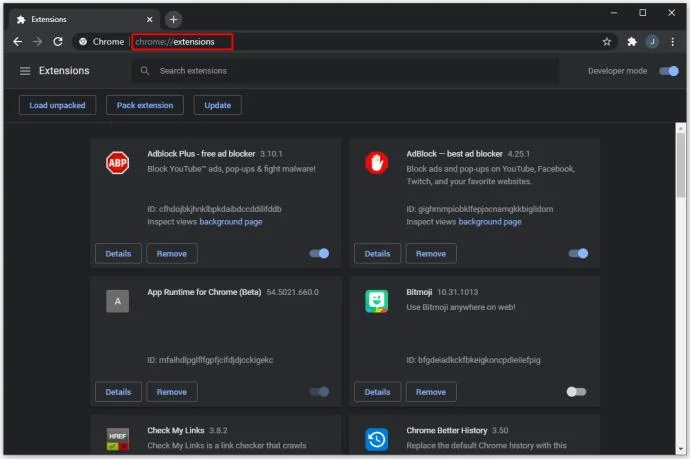Click 'Use Bitmoji anywhere on web!' description

[x=461, y=307]
